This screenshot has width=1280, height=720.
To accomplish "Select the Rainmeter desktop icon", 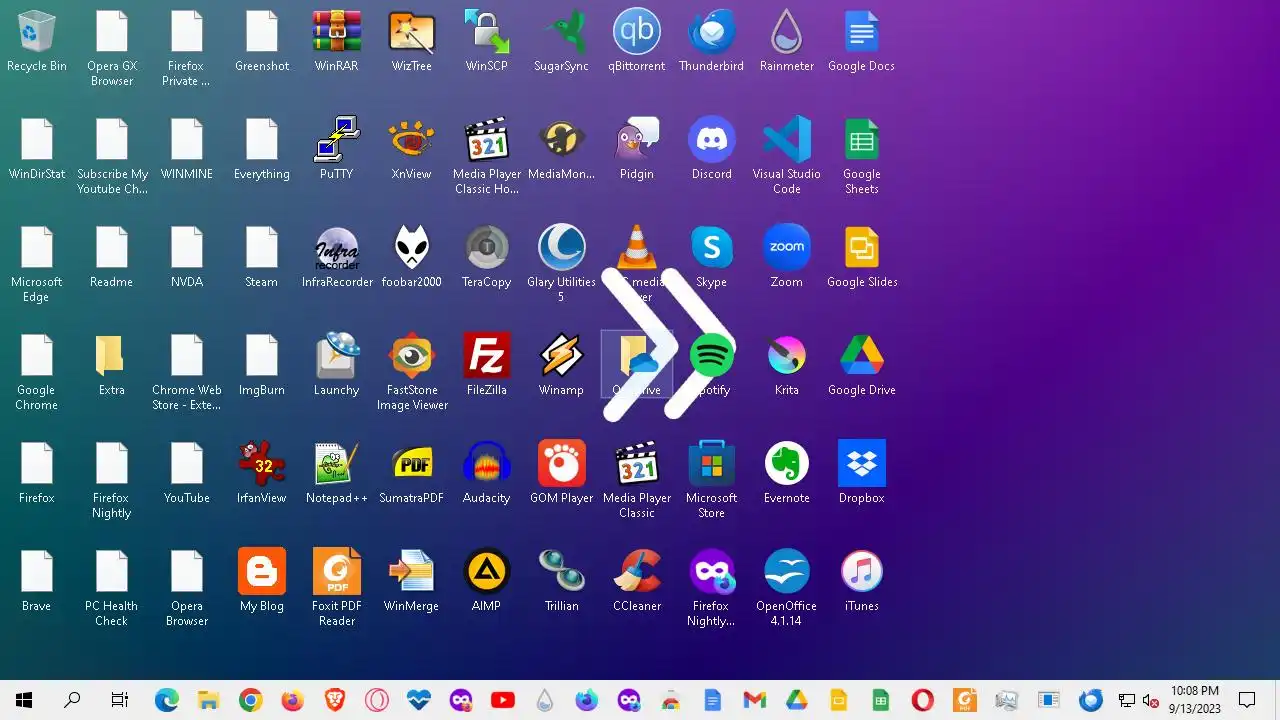I will coord(787,41).
